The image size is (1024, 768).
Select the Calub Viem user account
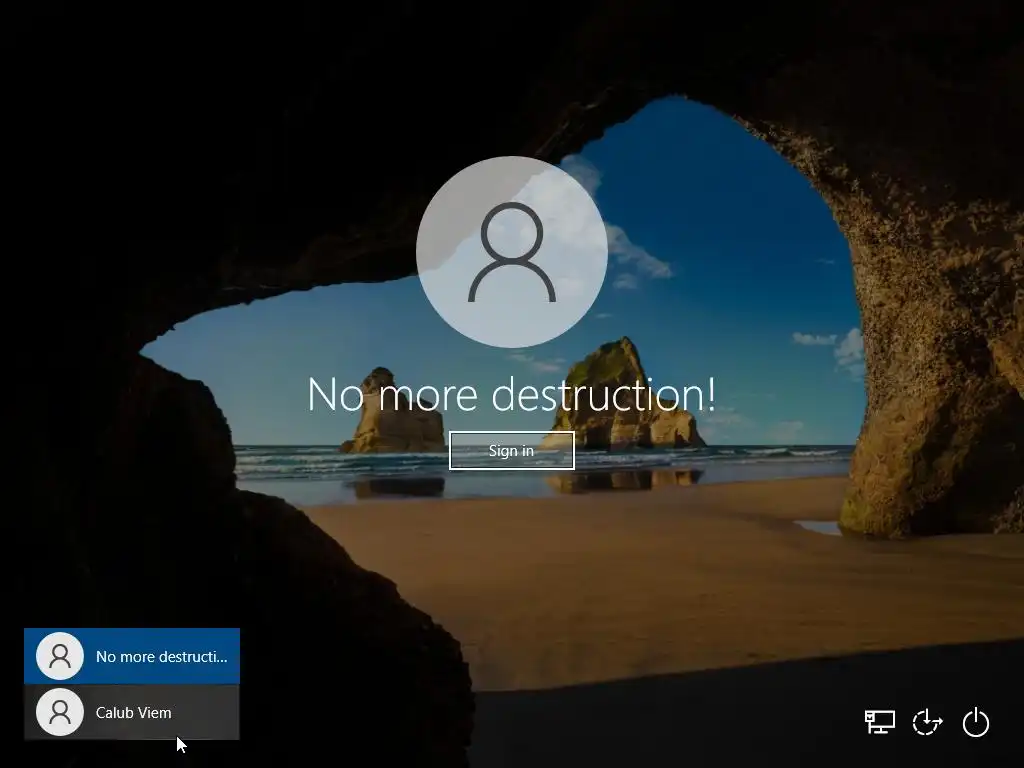132,712
